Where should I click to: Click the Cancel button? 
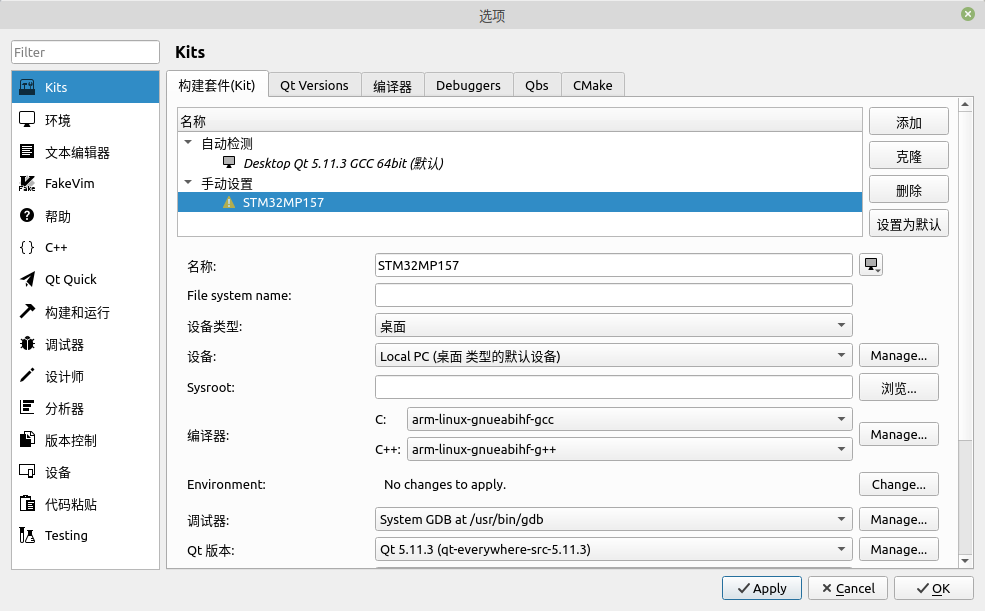tap(848, 588)
